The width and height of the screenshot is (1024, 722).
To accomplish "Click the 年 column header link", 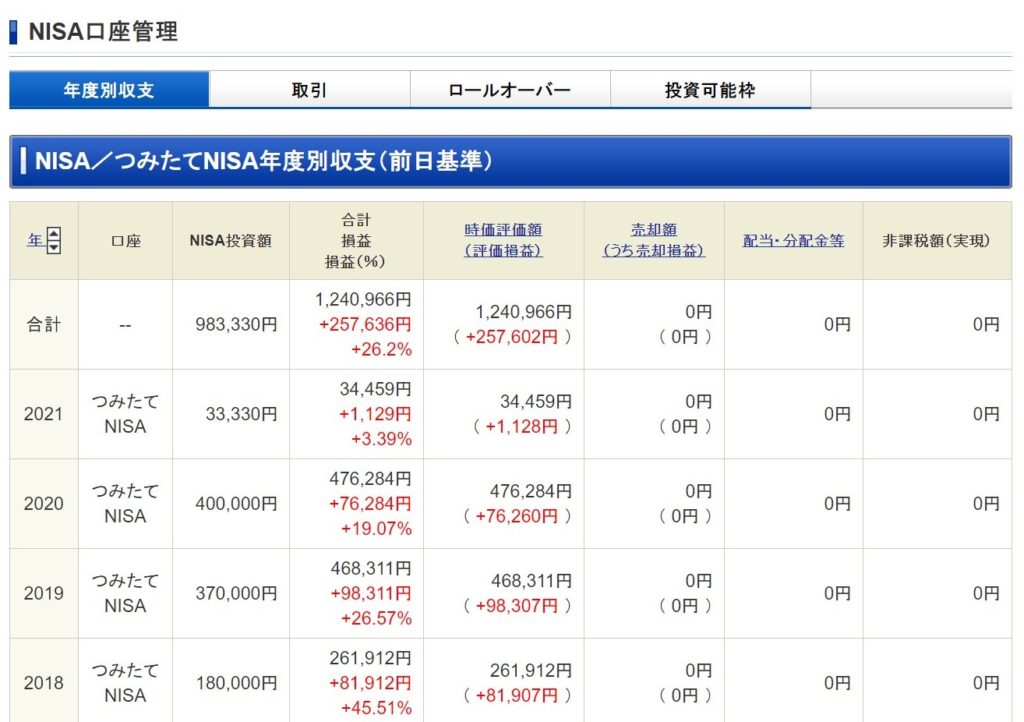I will click(35, 240).
